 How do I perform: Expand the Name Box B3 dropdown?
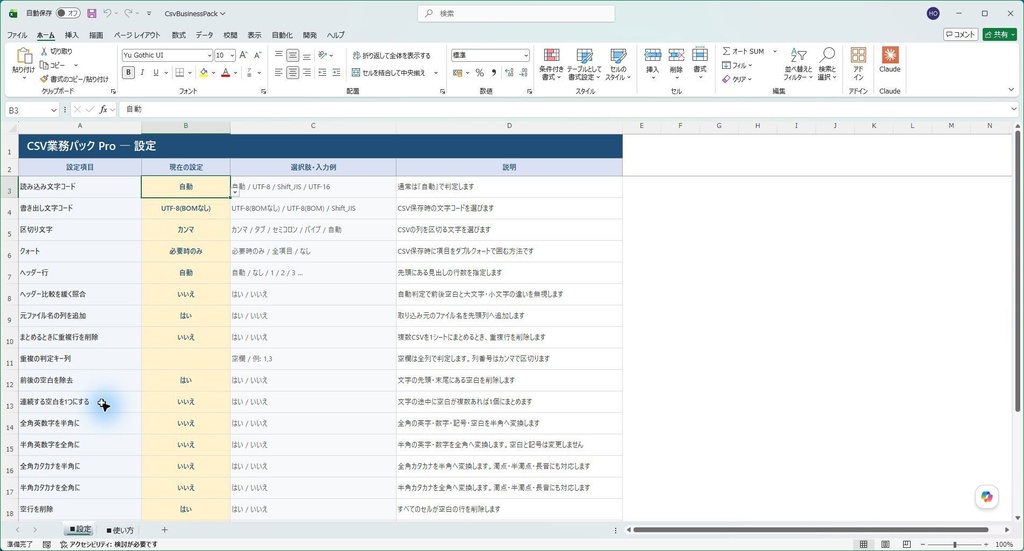click(54, 110)
